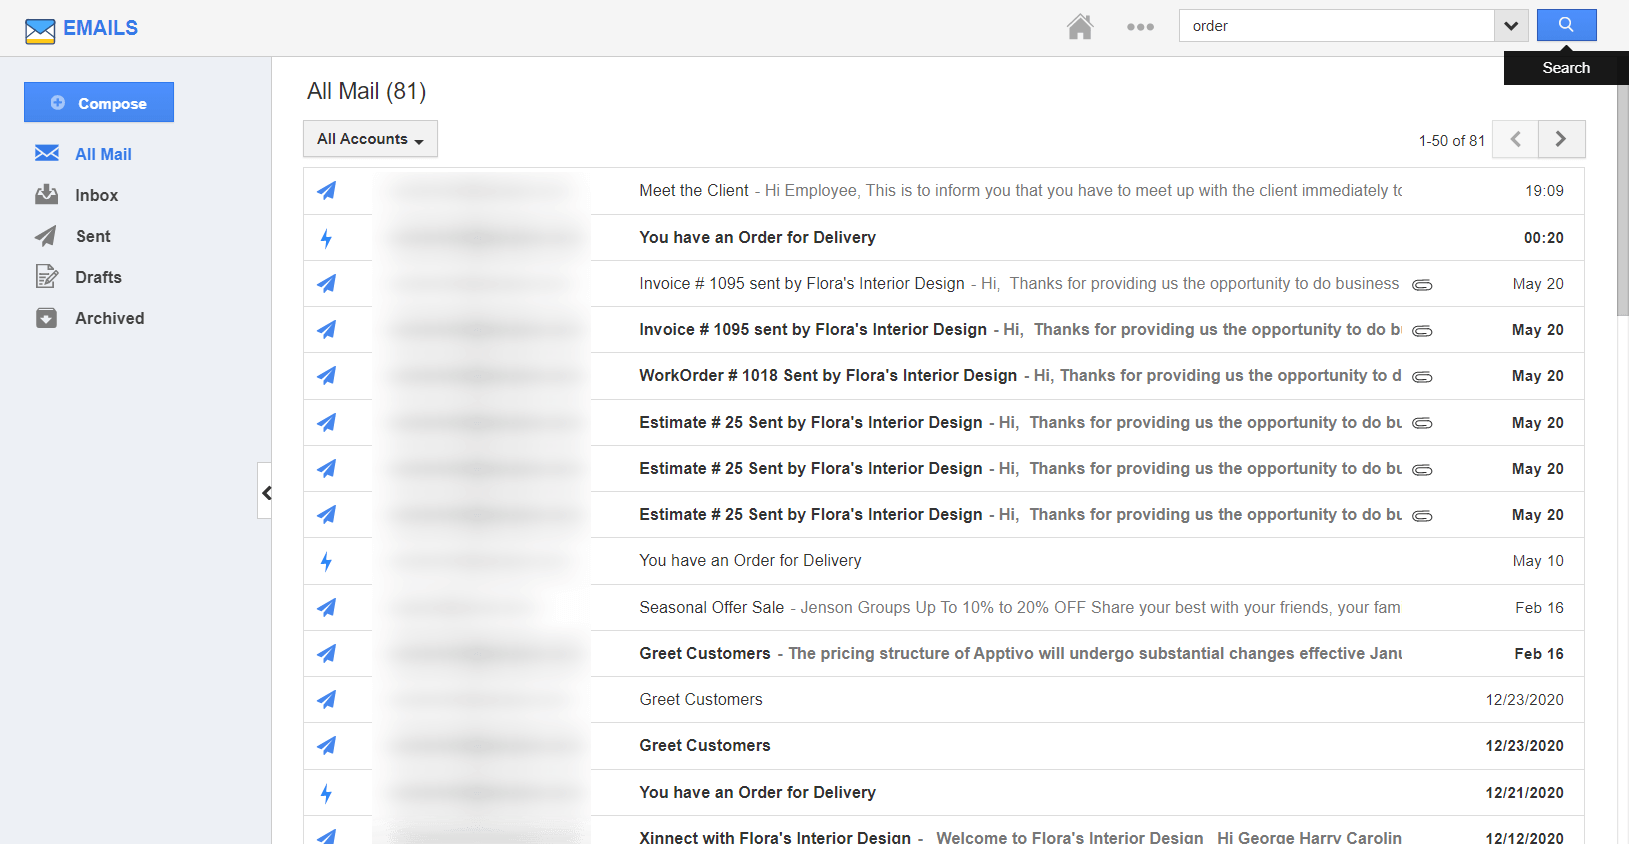This screenshot has height=844, width=1629.
Task: Go to the next page of emails
Action: 1561,139
